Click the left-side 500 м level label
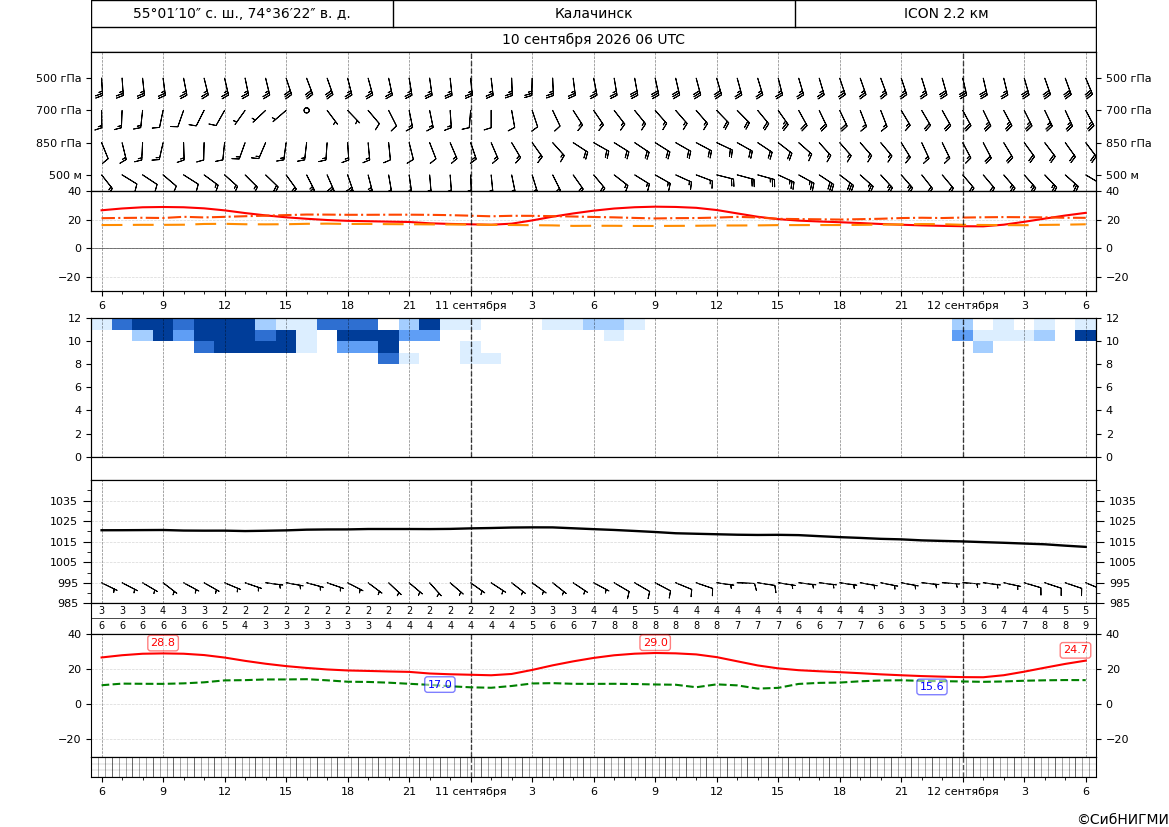Screen dimensions: 1169x827 66,175
